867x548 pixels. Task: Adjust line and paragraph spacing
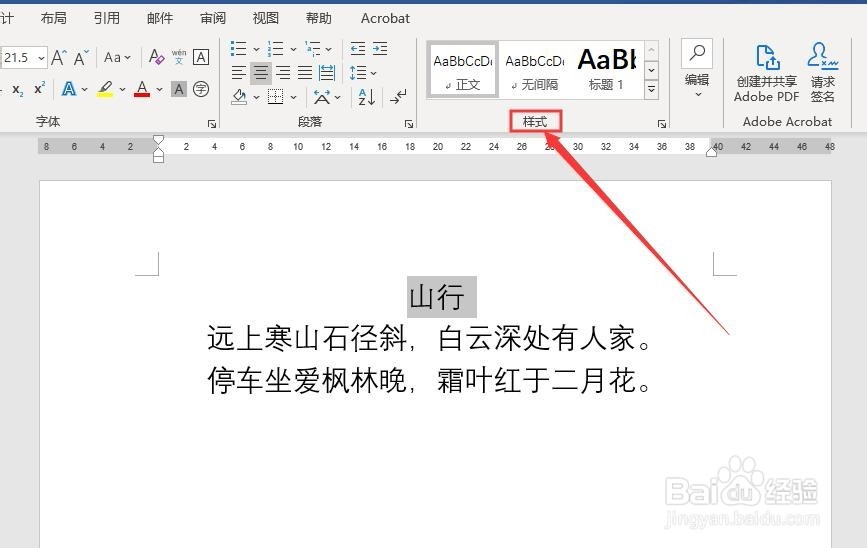(x=358, y=72)
